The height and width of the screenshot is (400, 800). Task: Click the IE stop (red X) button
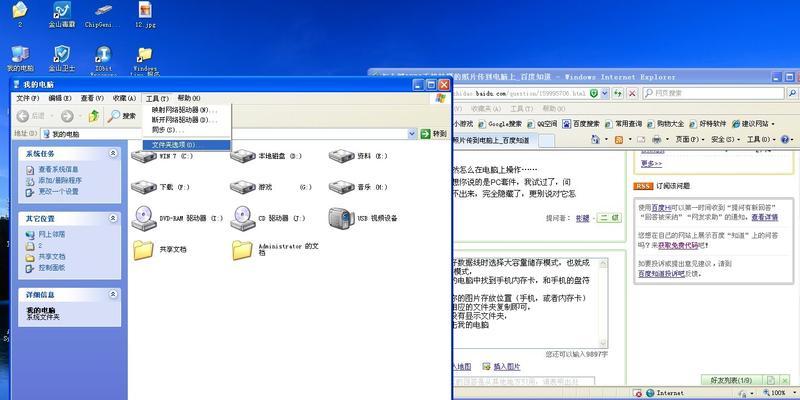tap(632, 93)
